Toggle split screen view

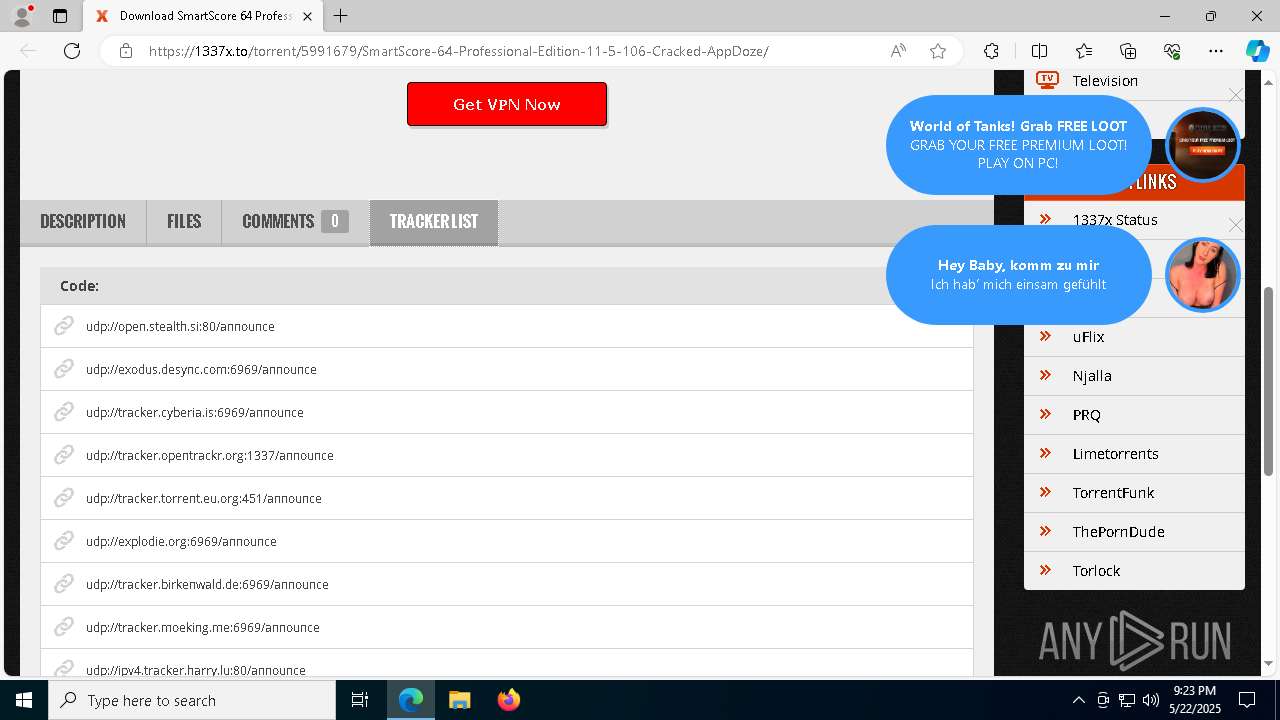pos(1039,51)
